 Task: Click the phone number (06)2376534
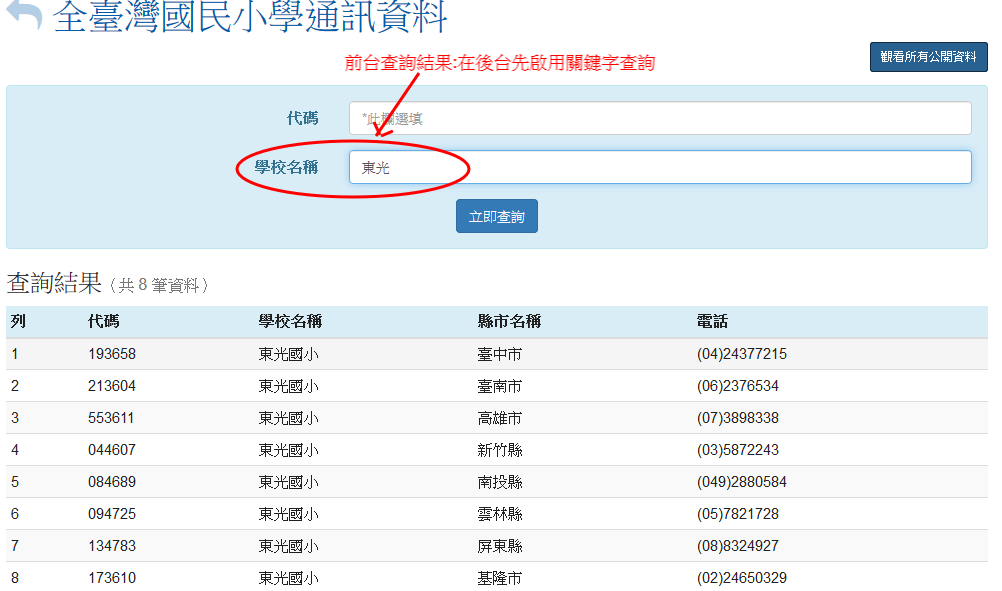[x=737, y=386]
